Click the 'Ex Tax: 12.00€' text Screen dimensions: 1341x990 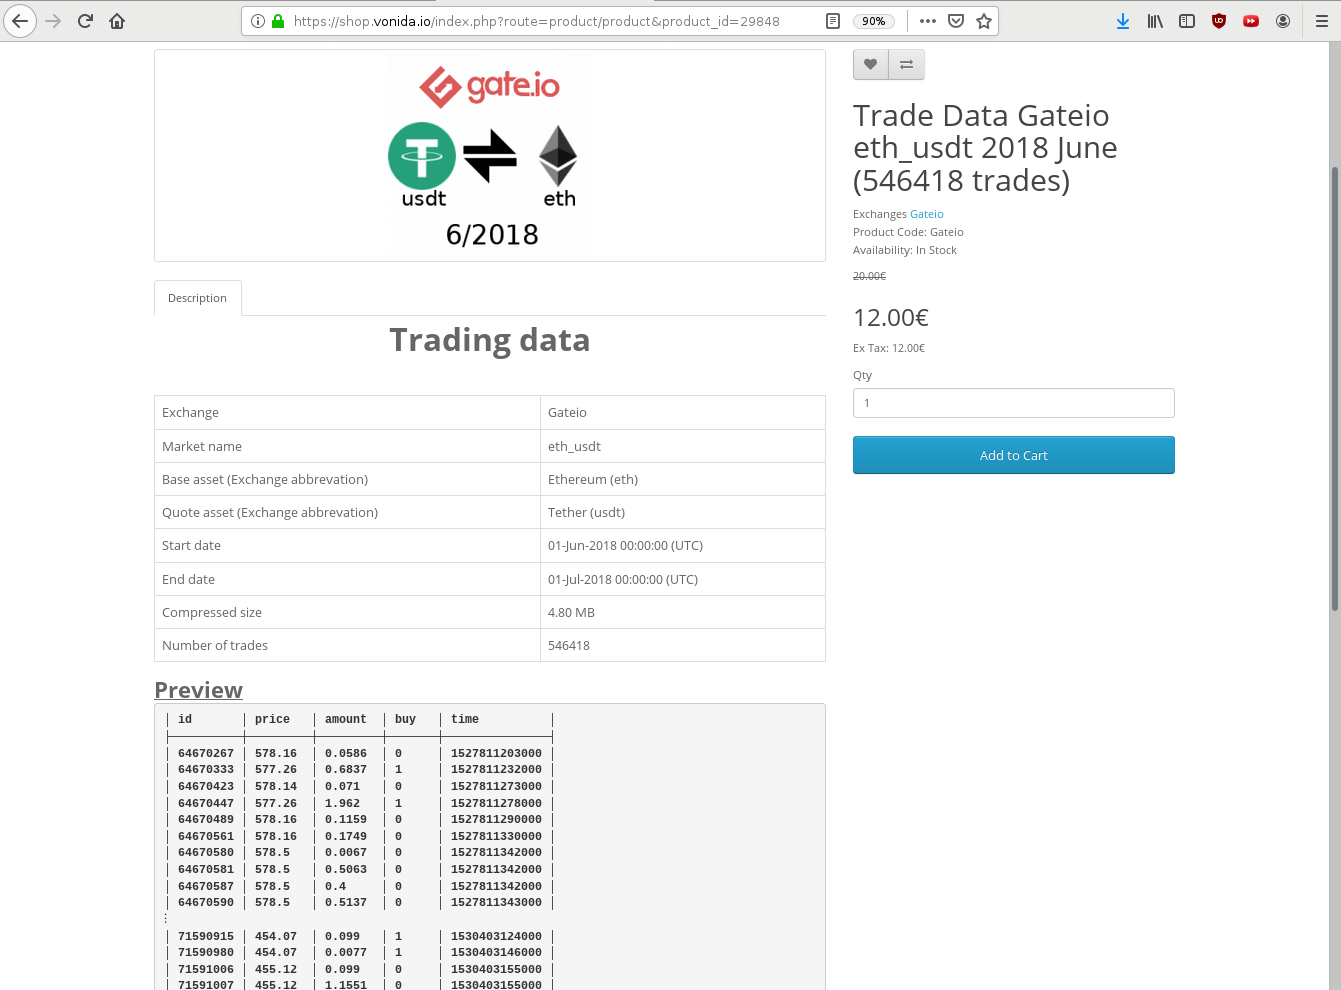coord(889,348)
